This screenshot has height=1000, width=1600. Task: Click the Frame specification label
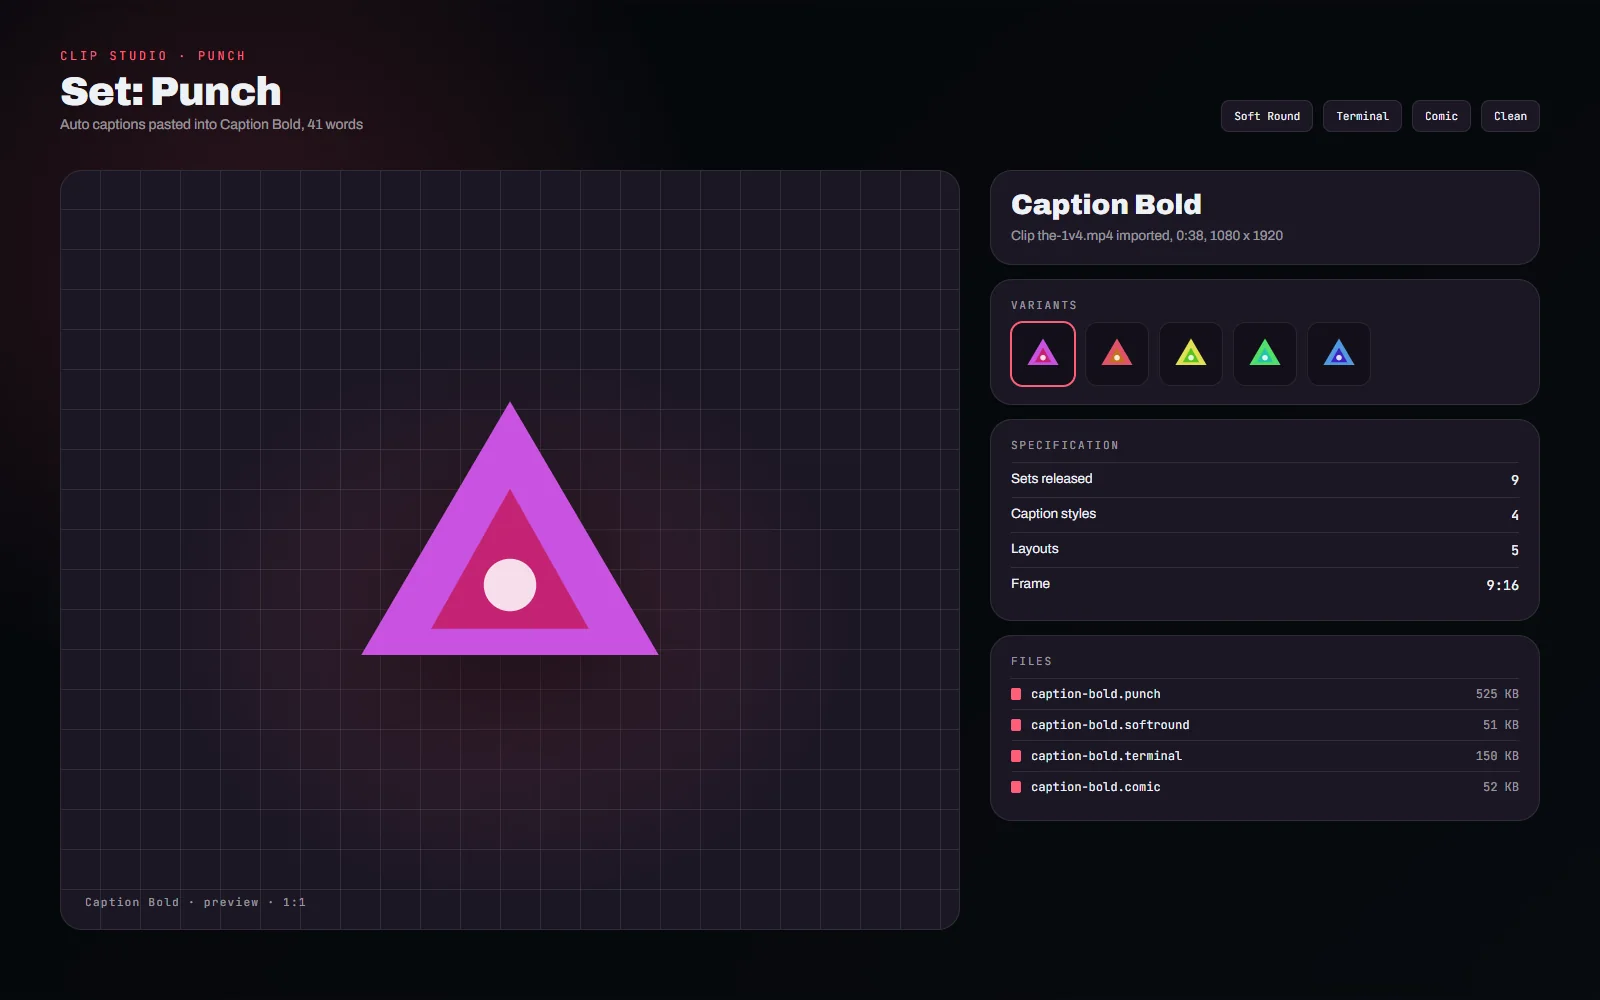[1030, 584]
